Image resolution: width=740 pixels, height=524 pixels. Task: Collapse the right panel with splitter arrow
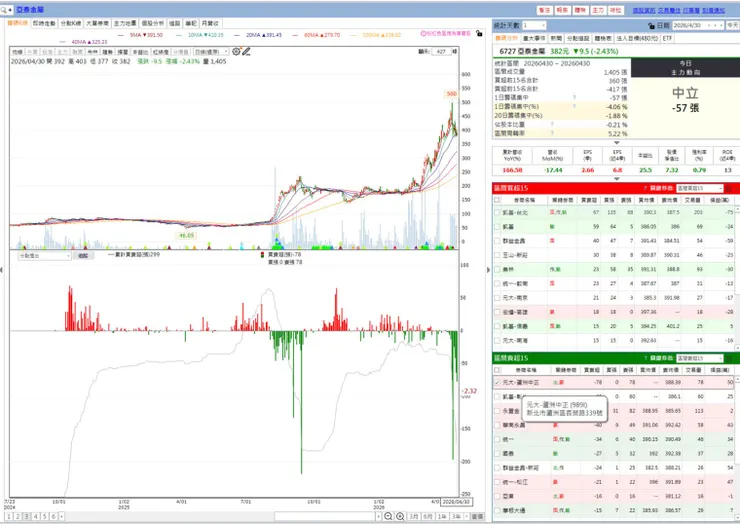pyautogui.click(x=488, y=270)
